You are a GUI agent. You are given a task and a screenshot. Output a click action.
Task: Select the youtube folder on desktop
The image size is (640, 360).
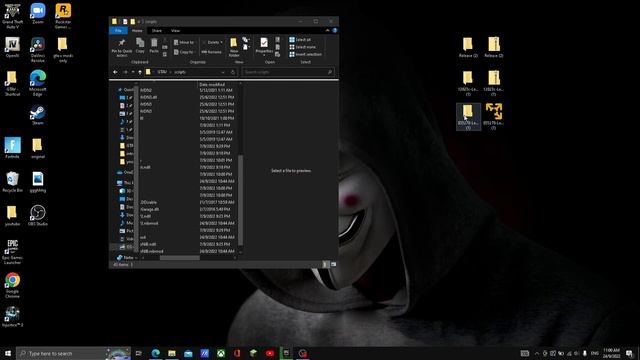[x=12, y=216]
